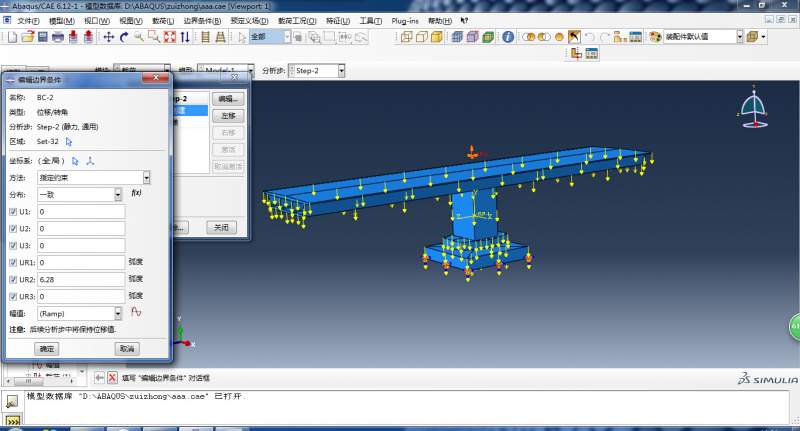
Task: Click the create datum CSYS icon
Action: coord(90,161)
